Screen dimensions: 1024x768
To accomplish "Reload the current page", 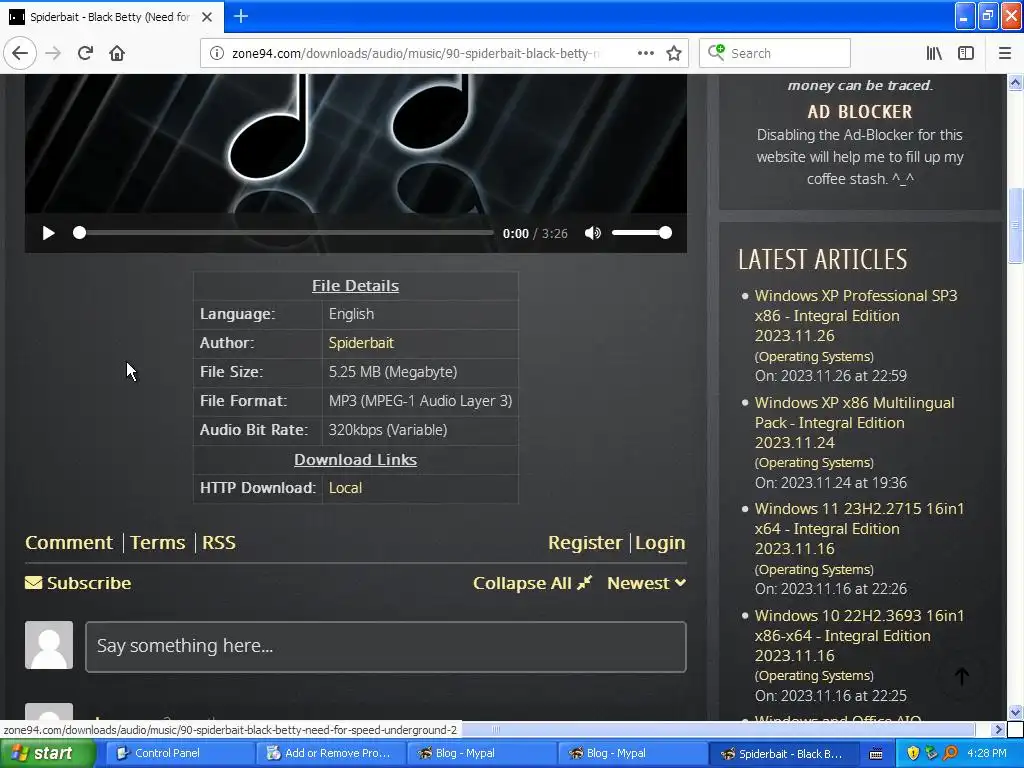I will pyautogui.click(x=85, y=53).
